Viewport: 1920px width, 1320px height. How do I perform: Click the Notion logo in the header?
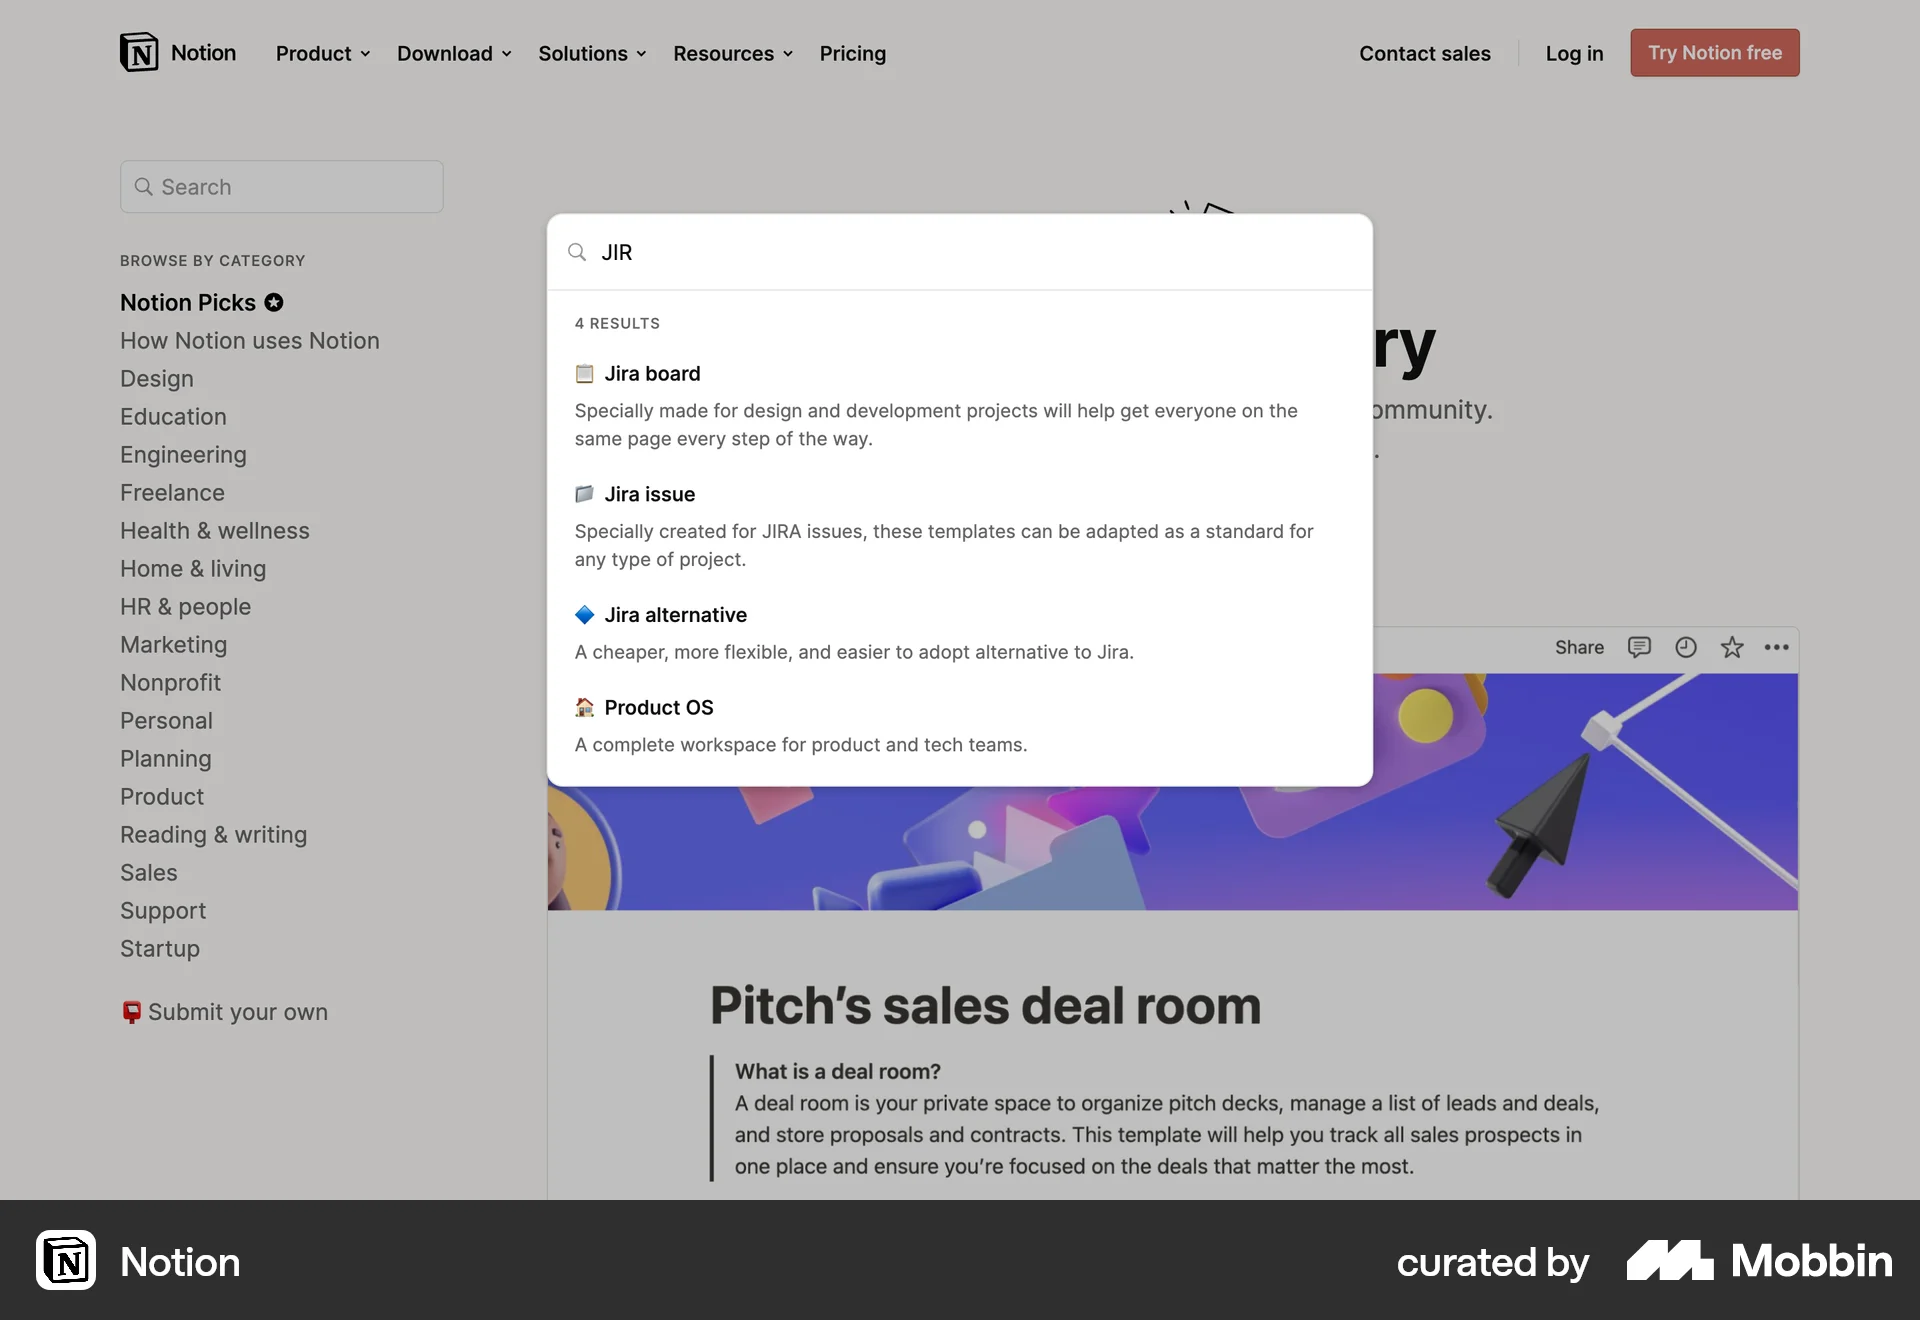point(139,51)
